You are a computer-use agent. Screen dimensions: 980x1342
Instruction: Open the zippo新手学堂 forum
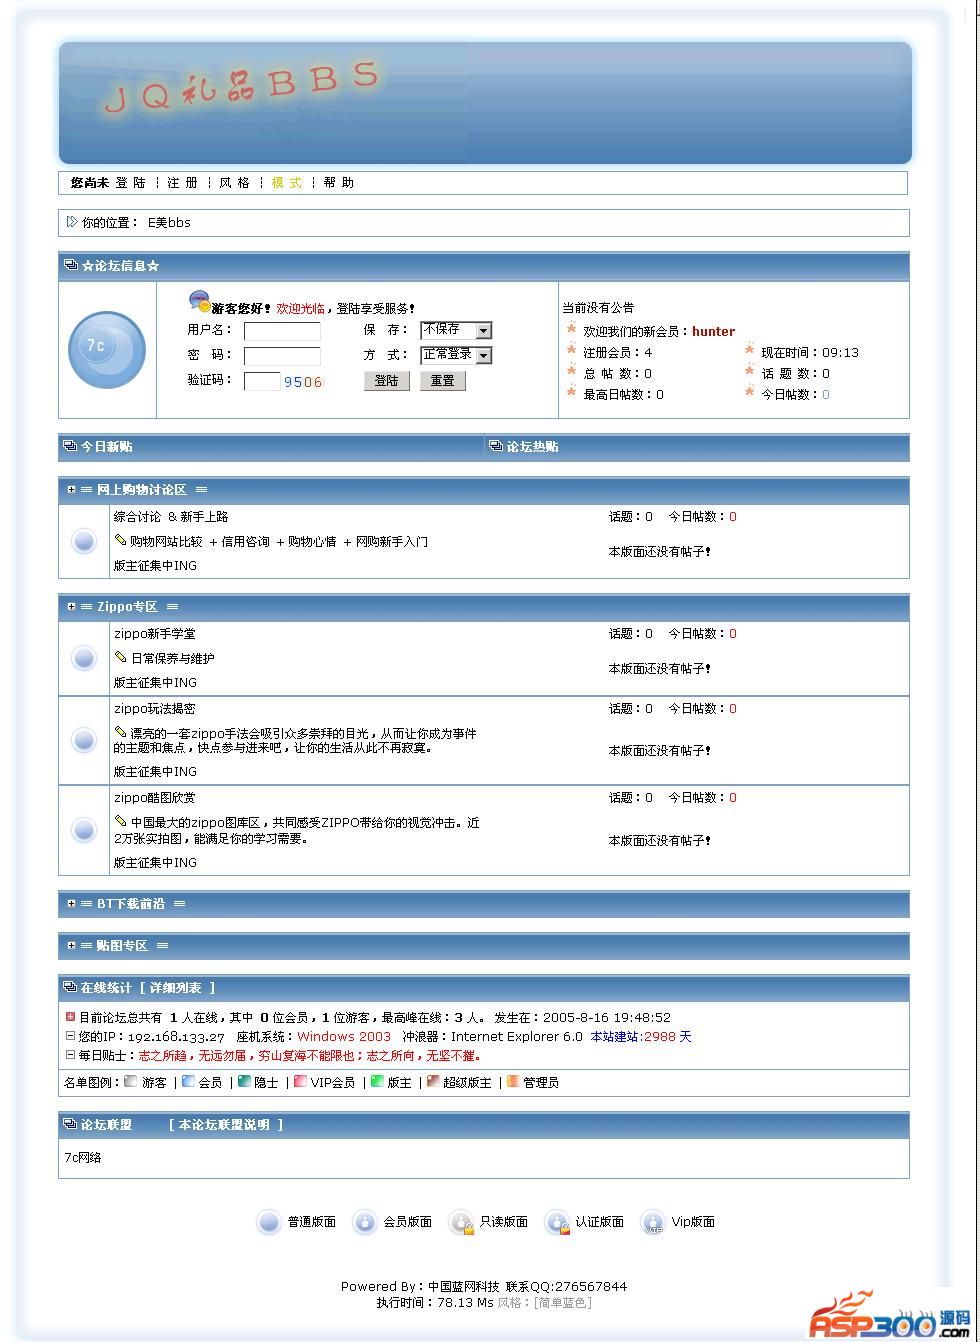[x=155, y=634]
